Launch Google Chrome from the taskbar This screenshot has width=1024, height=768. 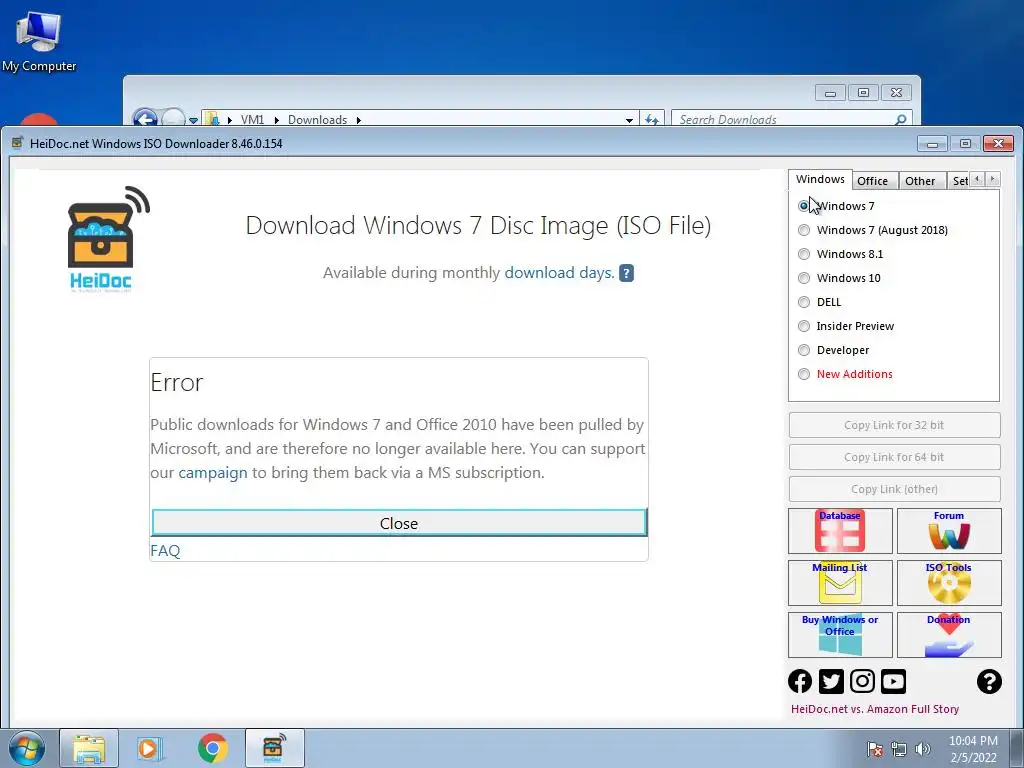click(212, 748)
